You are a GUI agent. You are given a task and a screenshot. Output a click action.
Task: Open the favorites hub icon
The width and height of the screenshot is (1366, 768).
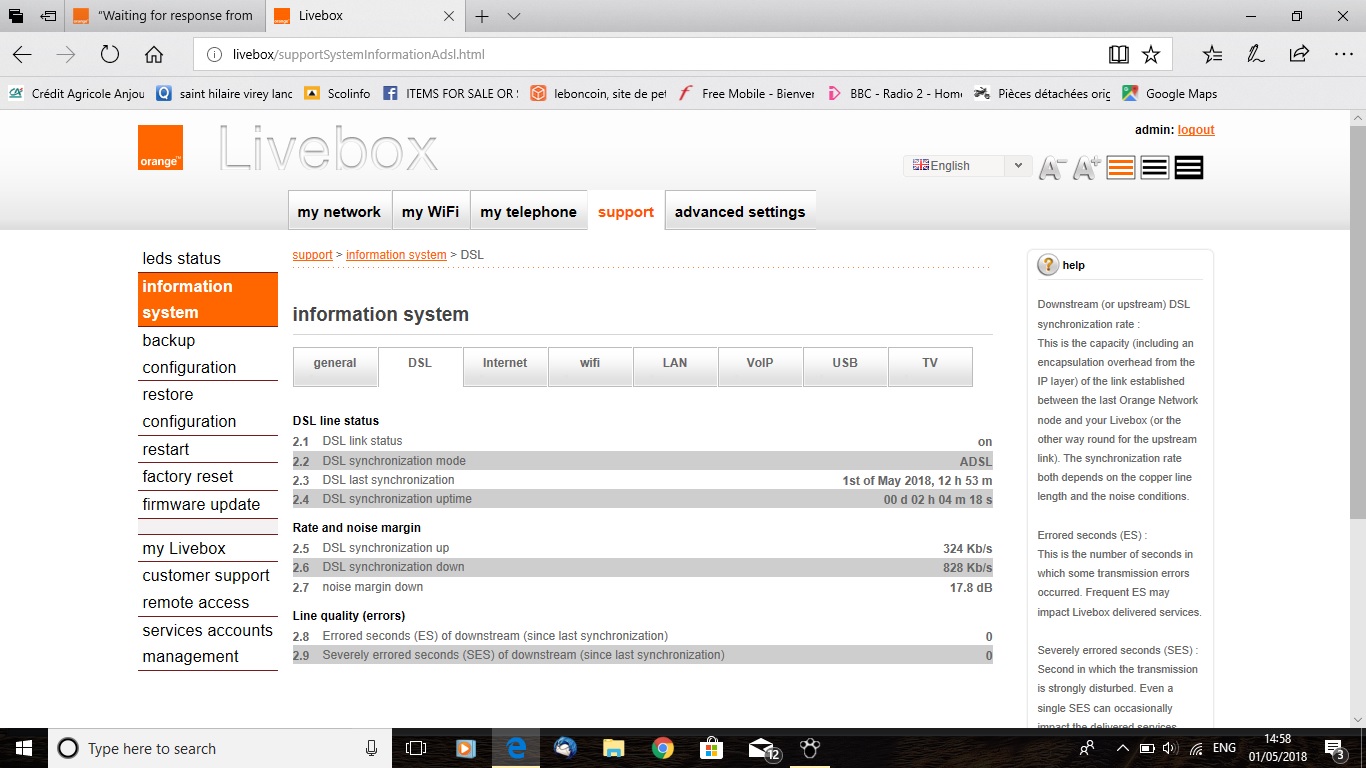click(1212, 54)
